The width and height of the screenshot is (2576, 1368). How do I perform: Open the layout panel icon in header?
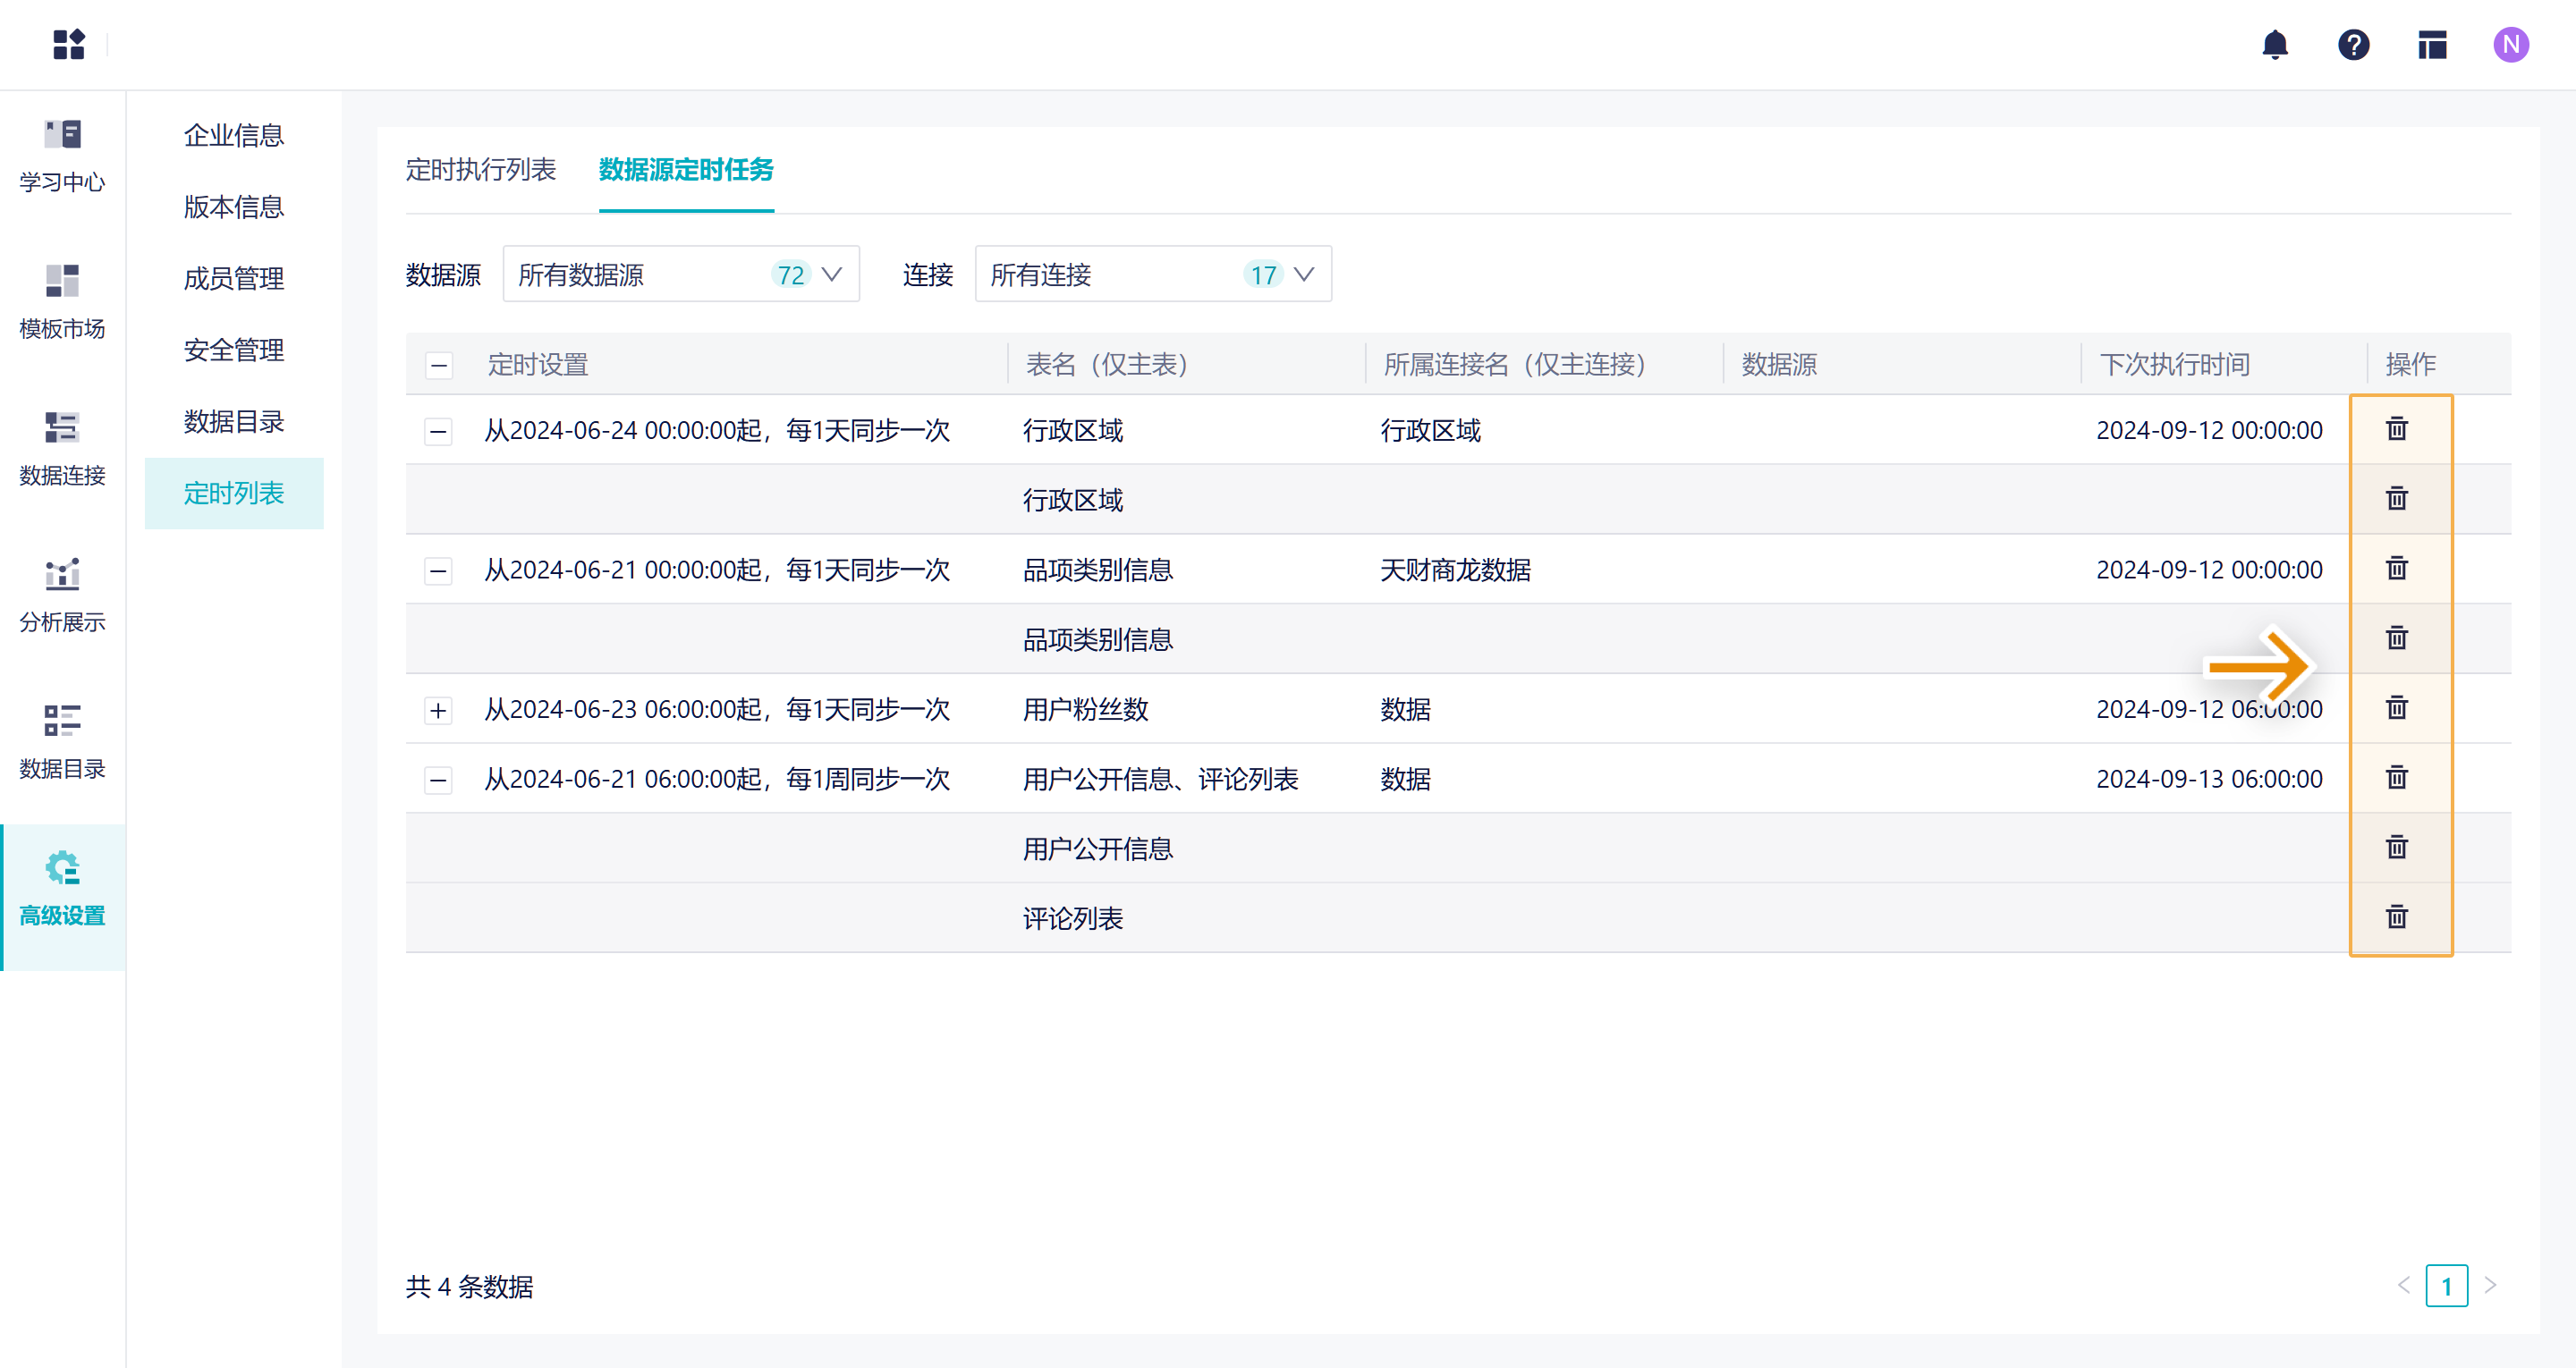[x=2431, y=45]
